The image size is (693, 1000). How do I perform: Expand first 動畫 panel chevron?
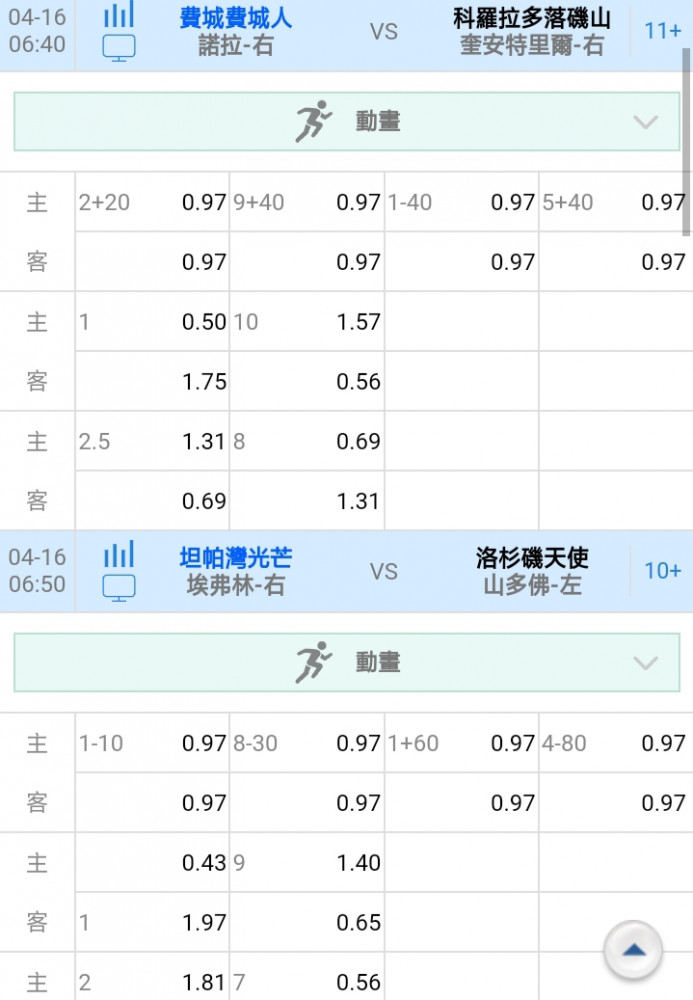pyautogui.click(x=646, y=122)
